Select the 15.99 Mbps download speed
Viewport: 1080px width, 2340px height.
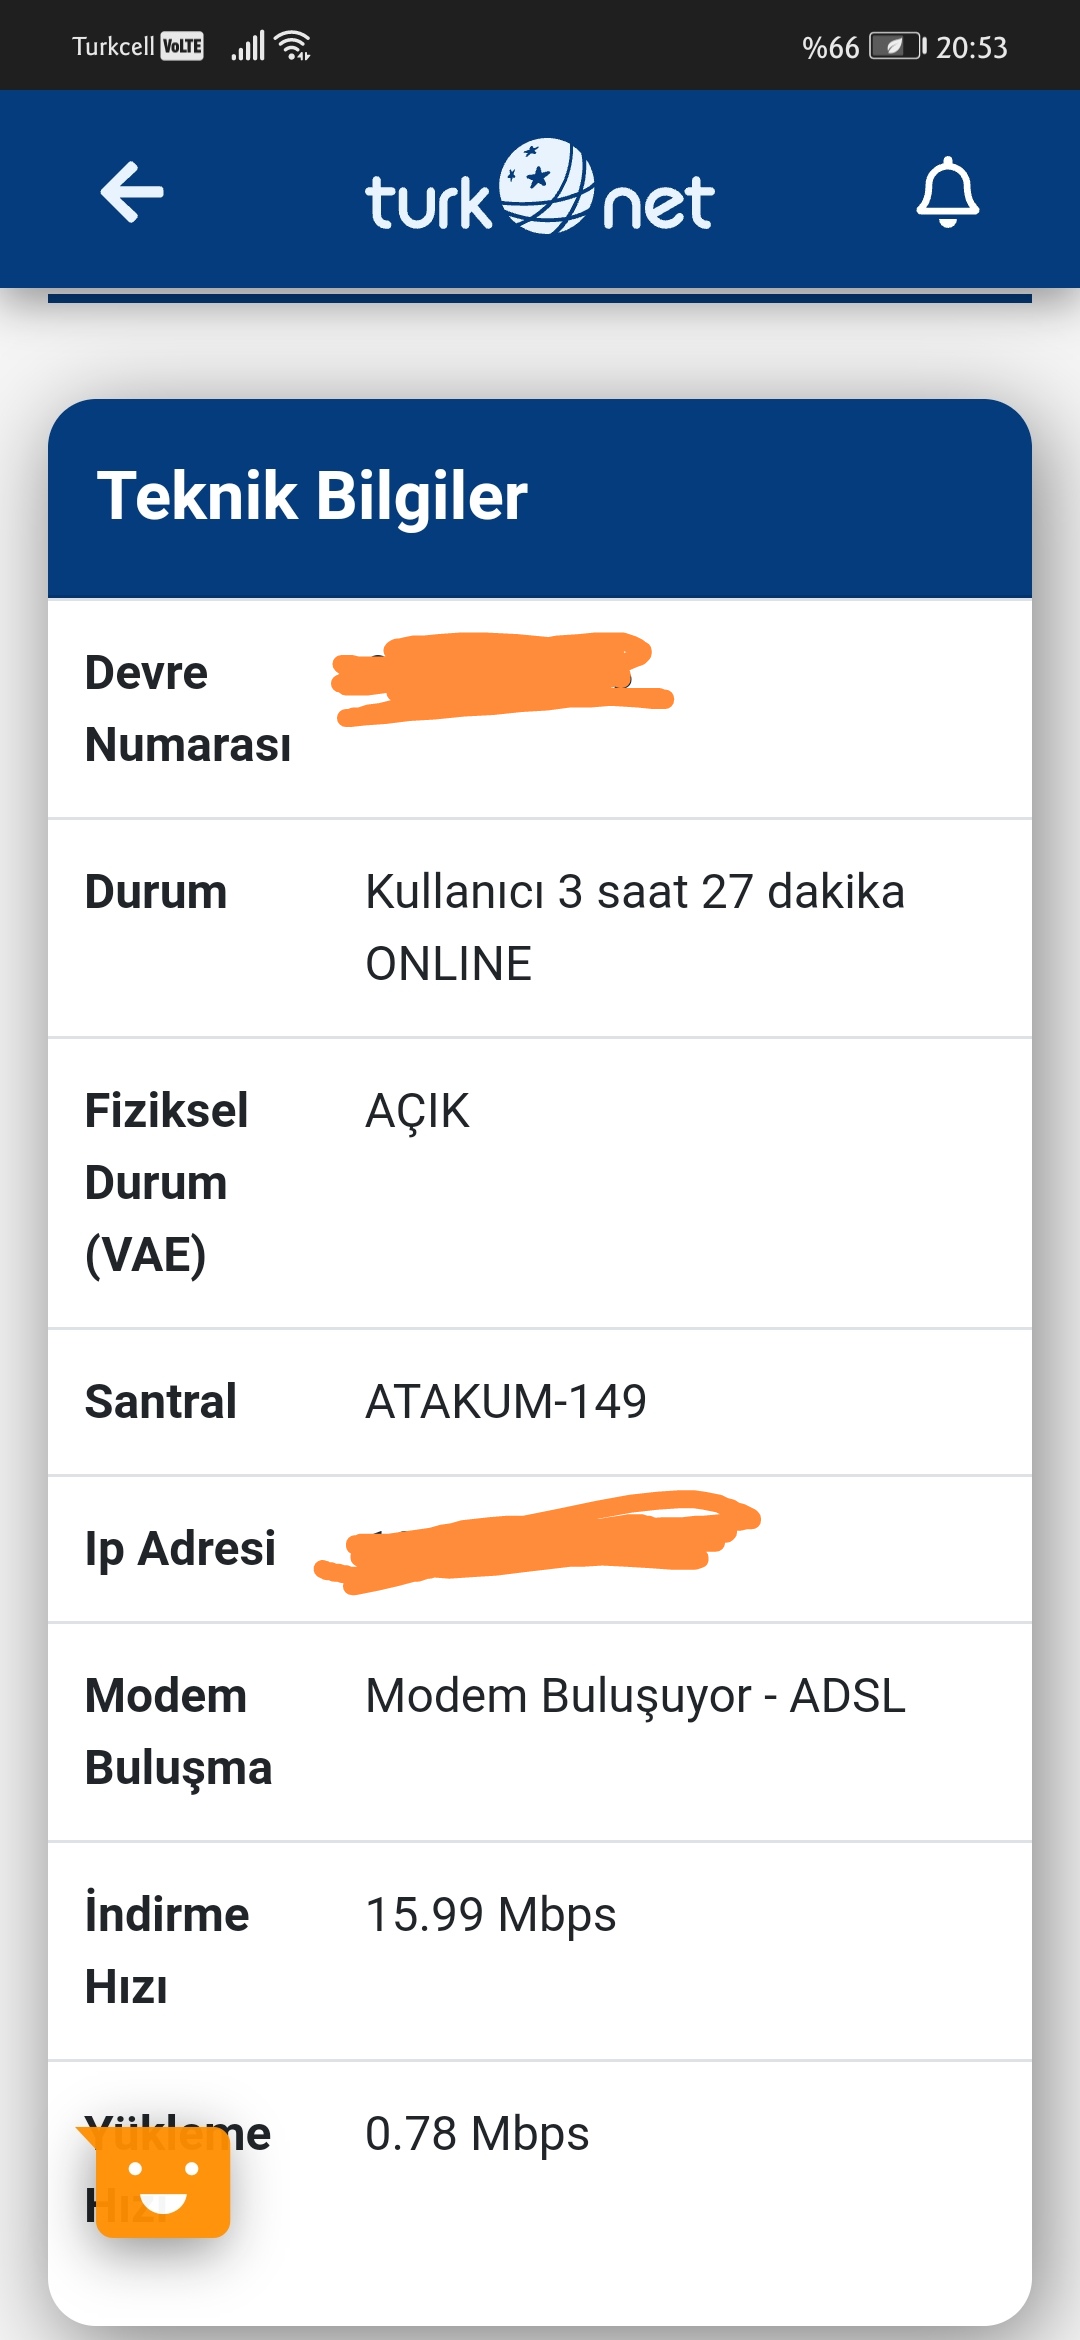[491, 1915]
